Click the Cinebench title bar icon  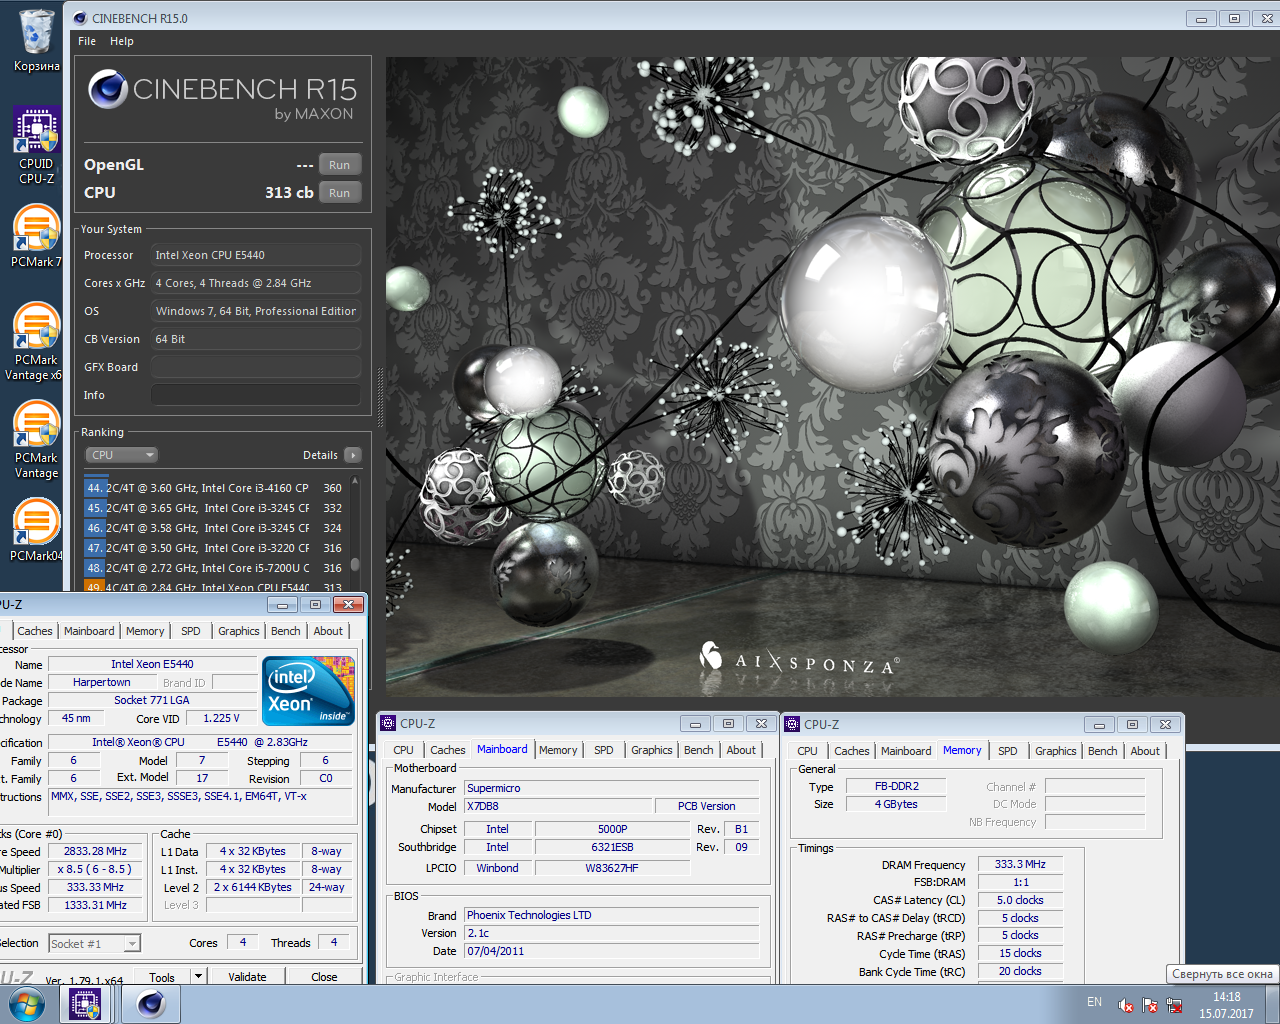[x=80, y=18]
